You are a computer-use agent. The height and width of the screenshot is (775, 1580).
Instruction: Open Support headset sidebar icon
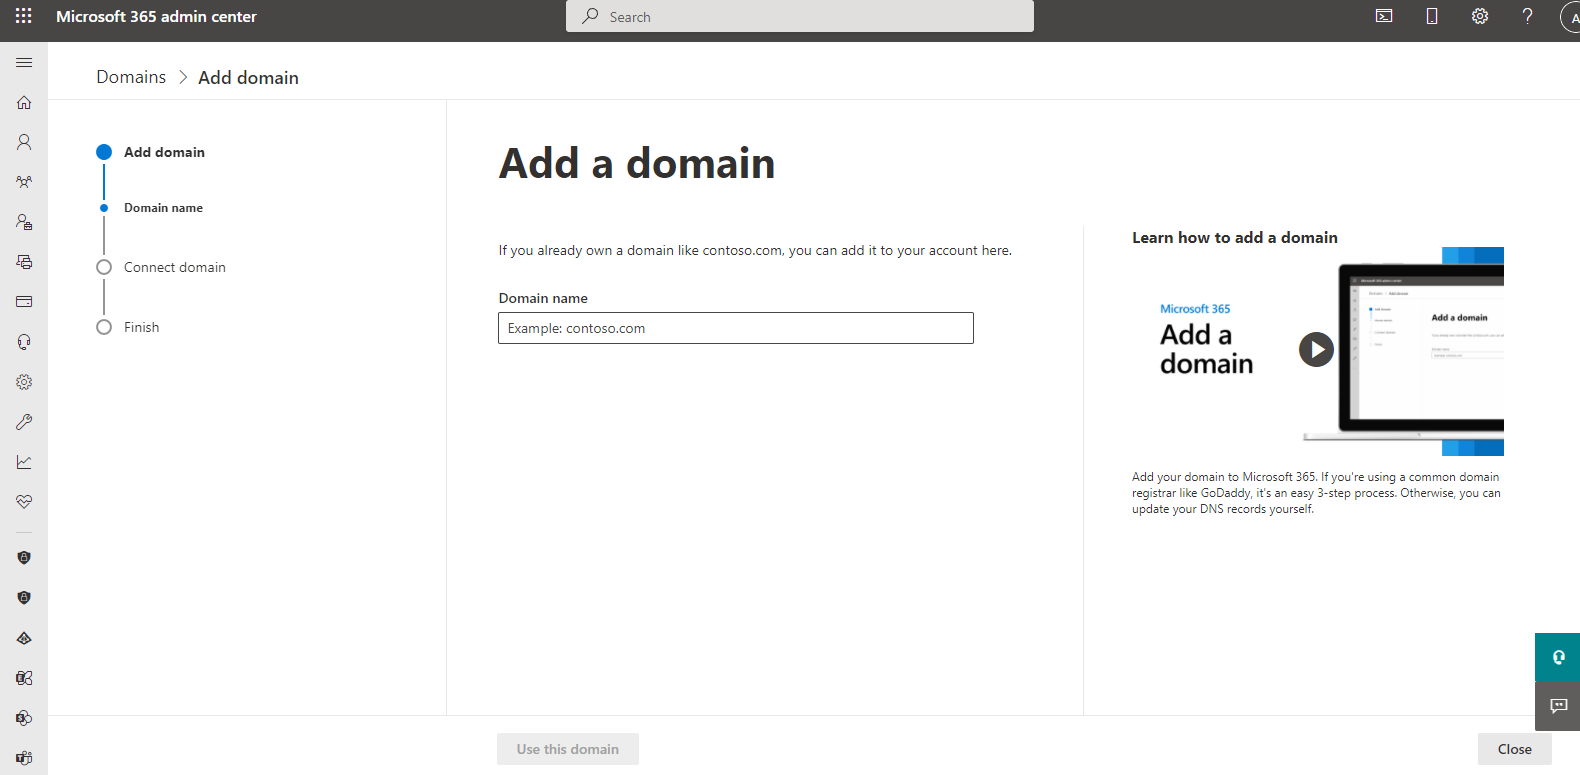click(x=24, y=342)
